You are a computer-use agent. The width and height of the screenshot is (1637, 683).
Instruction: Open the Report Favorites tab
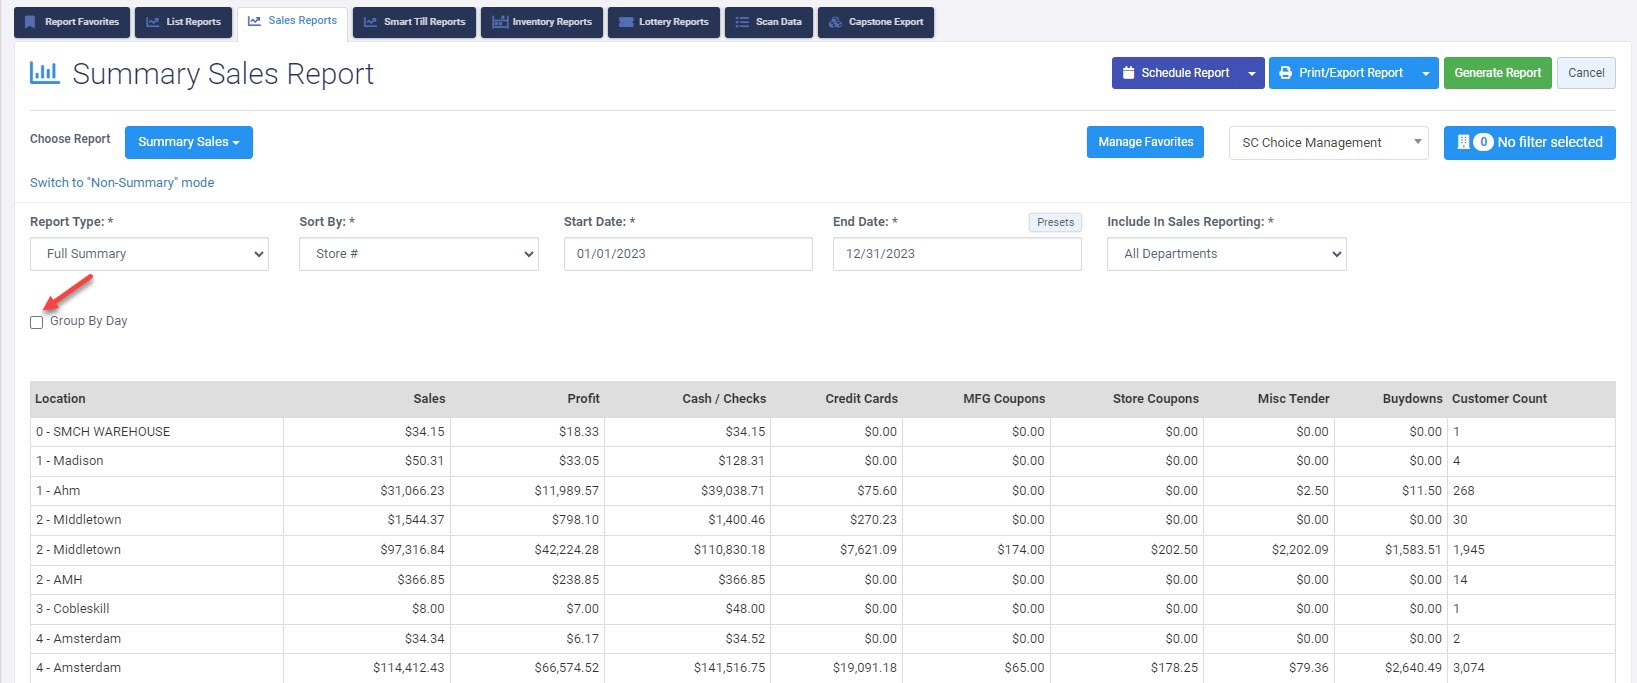click(x=72, y=22)
